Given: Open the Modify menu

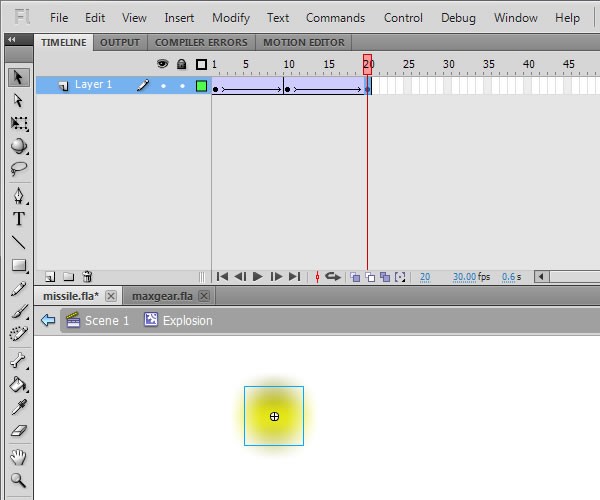Looking at the screenshot, I should coord(231,17).
